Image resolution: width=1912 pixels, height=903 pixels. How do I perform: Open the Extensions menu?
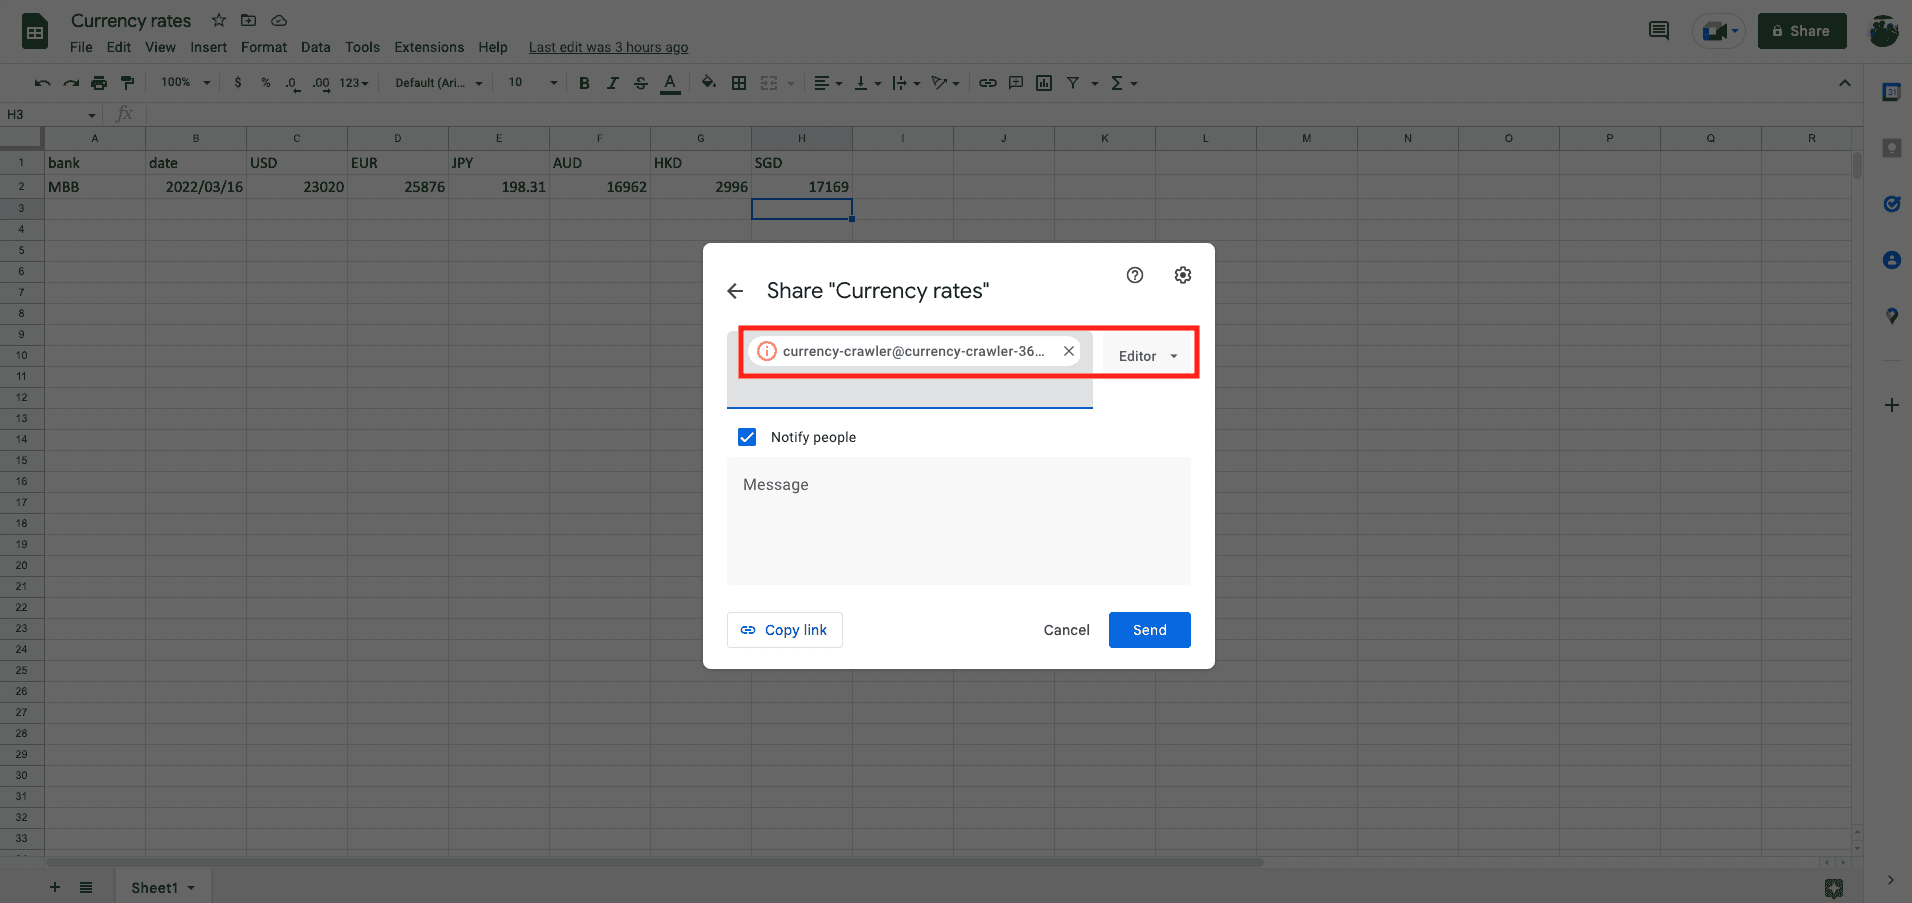pyautogui.click(x=429, y=47)
